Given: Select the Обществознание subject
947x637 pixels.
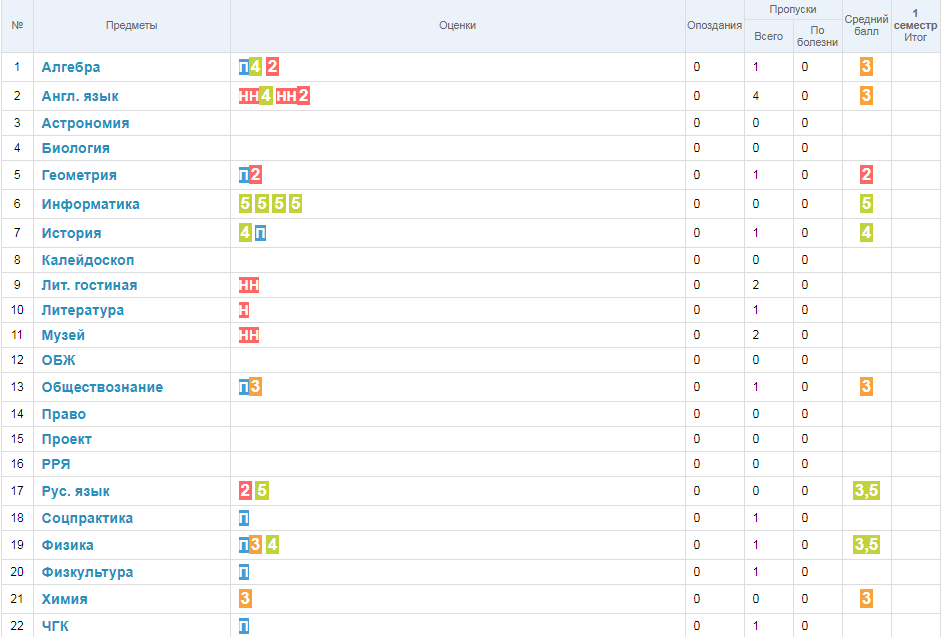Looking at the screenshot, I should click(101, 387).
